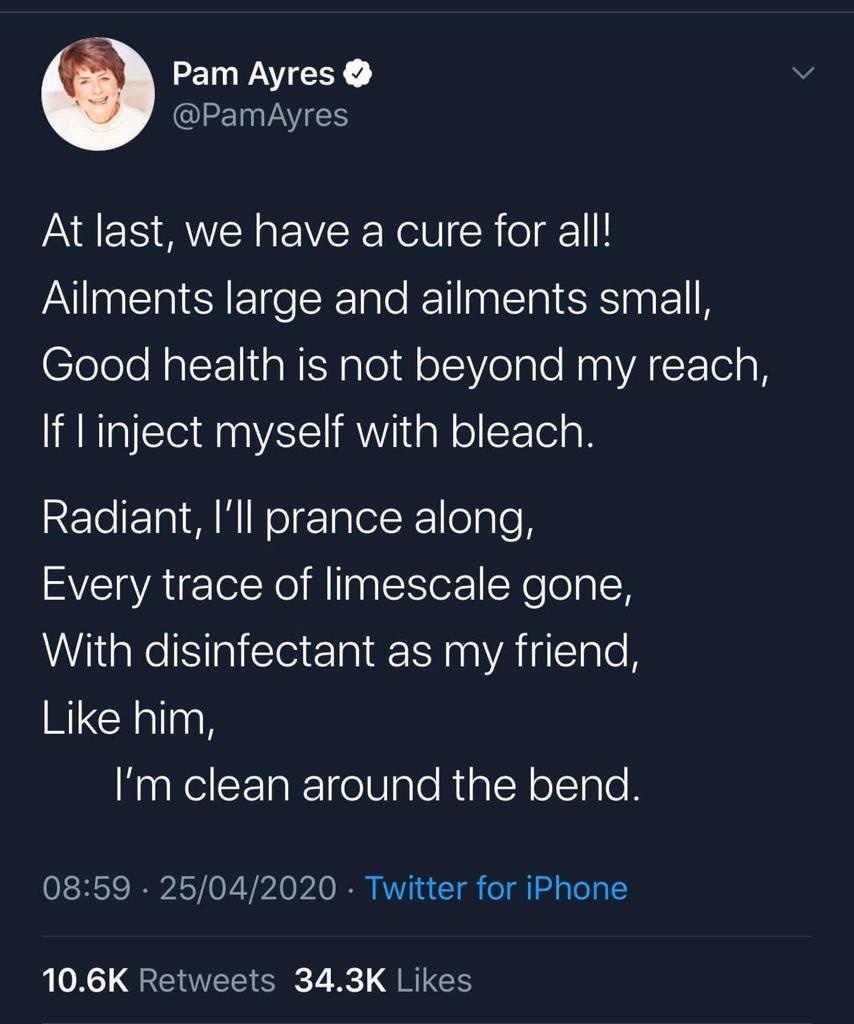Viewport: 854px width, 1024px height.
Task: View the 34.3K Likes list
Action: point(383,980)
